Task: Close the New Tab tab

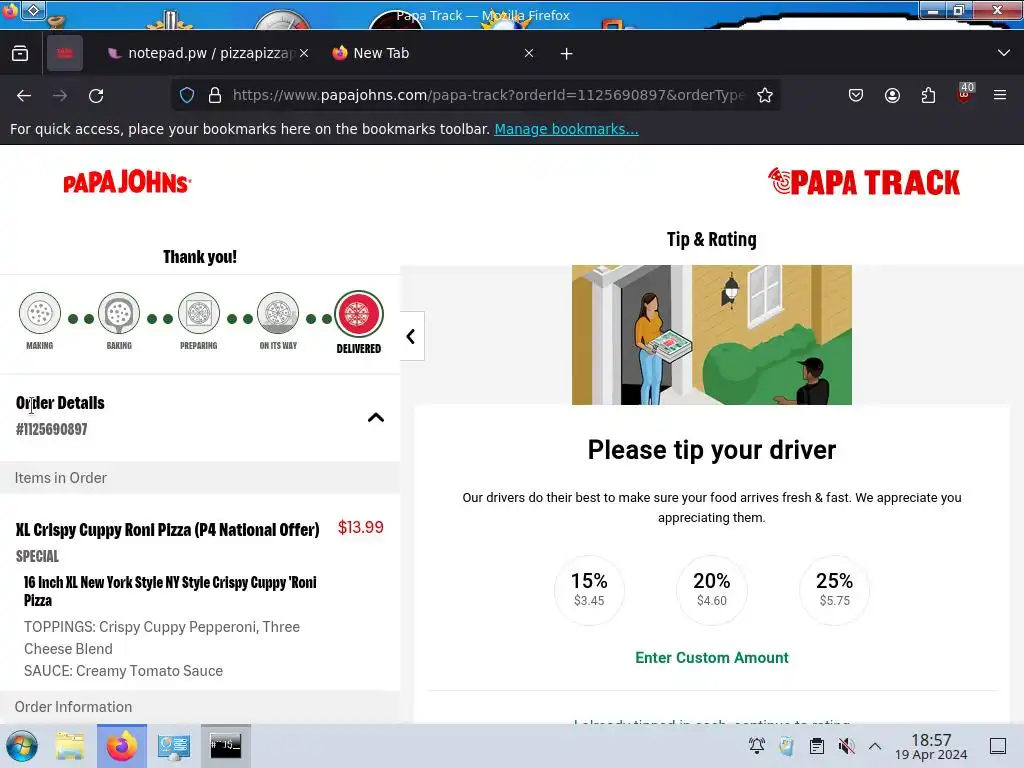Action: [x=529, y=54]
